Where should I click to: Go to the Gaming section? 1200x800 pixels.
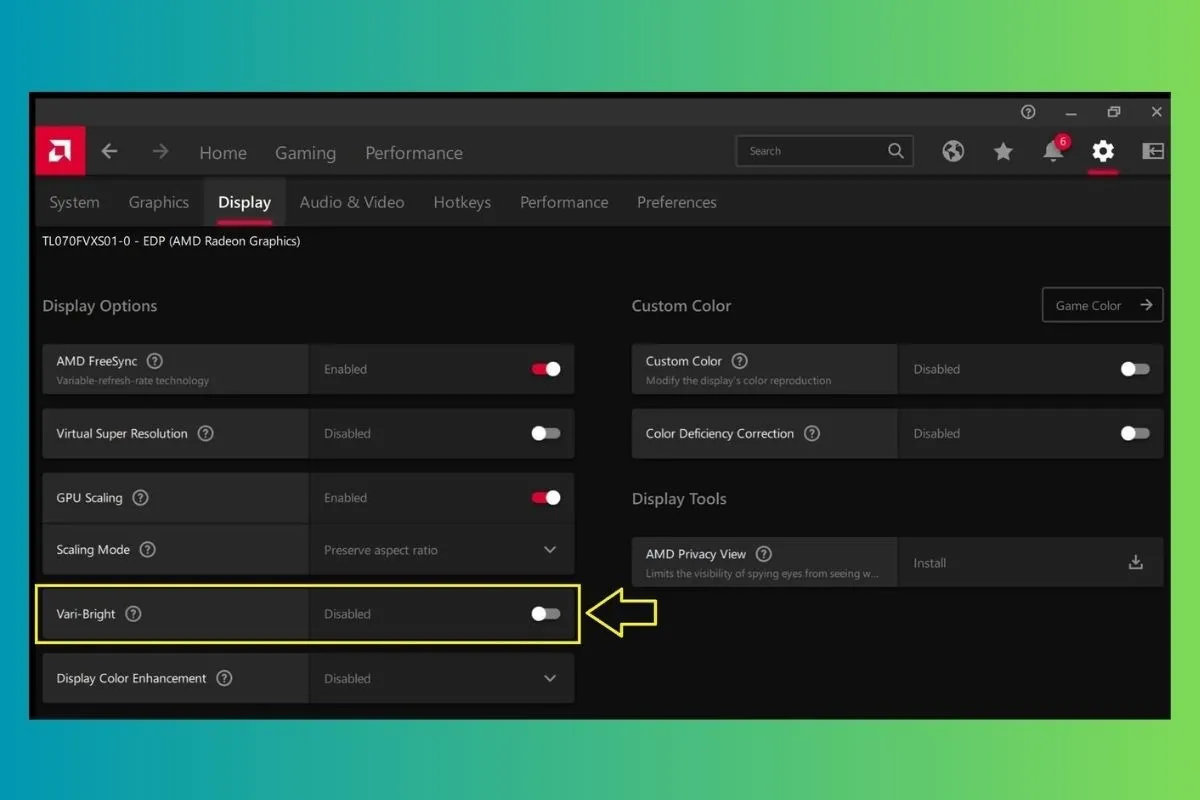pyautogui.click(x=305, y=153)
